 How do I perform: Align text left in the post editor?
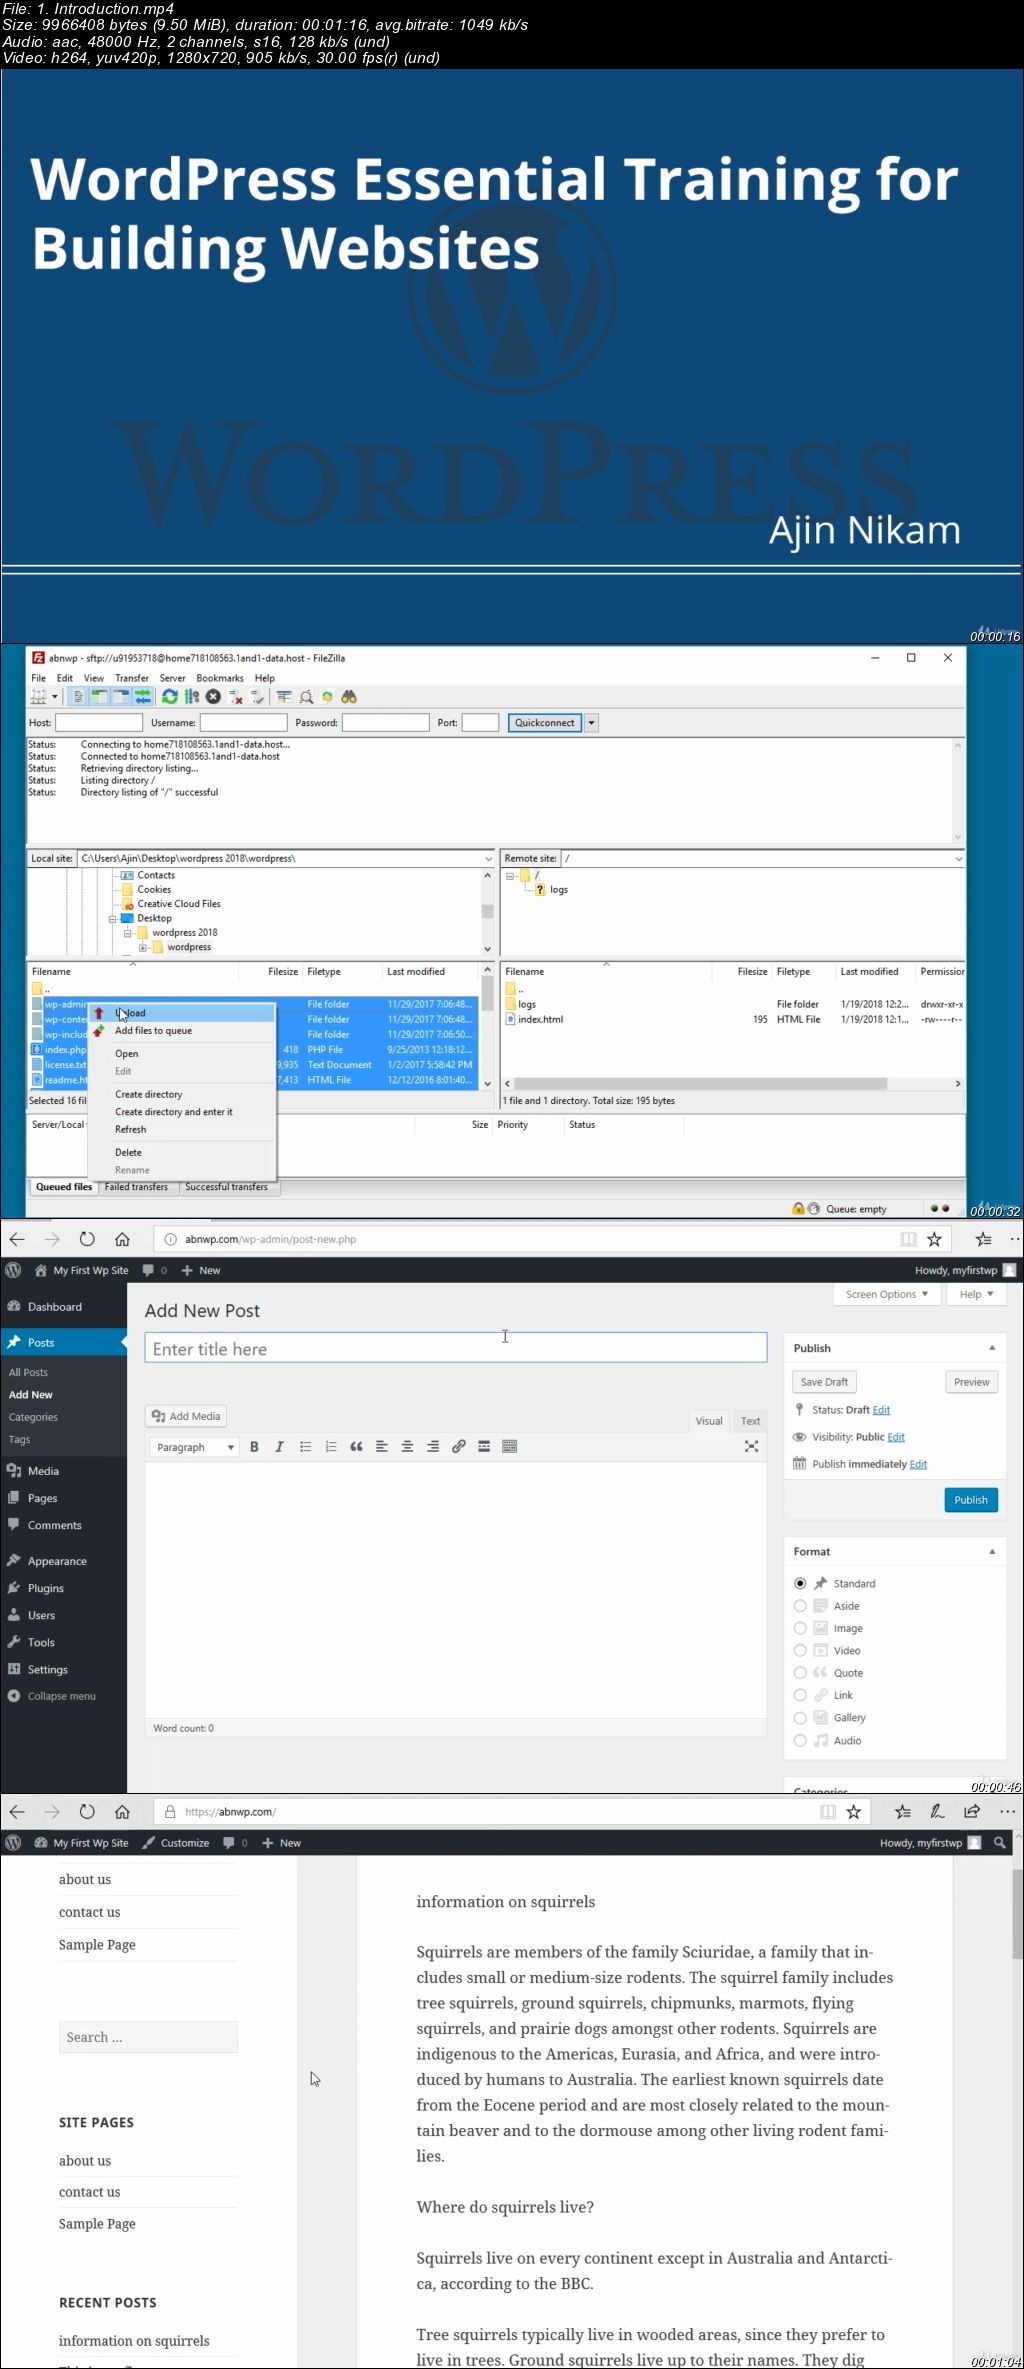click(382, 1447)
